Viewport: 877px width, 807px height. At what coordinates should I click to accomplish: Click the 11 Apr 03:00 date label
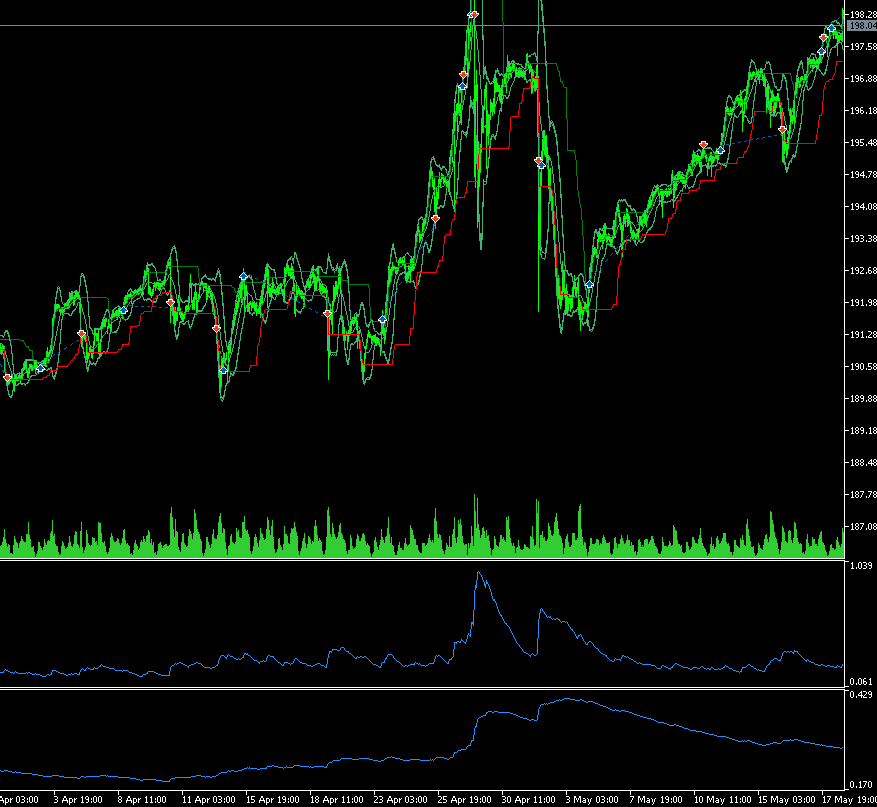pos(211,800)
